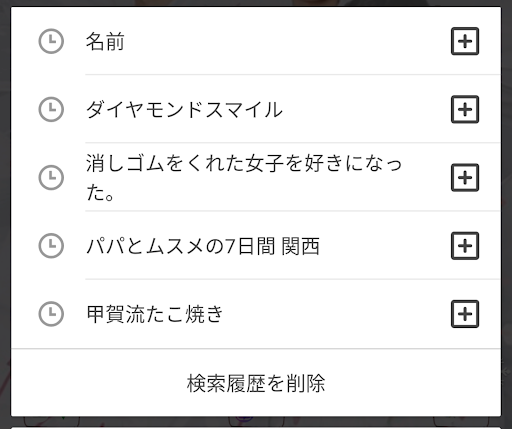Click the history clock icon for ダイヤモンドスマイル
512x429 pixels.
[x=51, y=109]
